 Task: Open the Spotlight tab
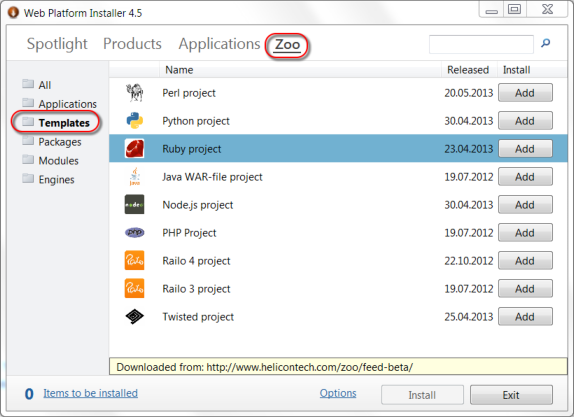point(57,44)
